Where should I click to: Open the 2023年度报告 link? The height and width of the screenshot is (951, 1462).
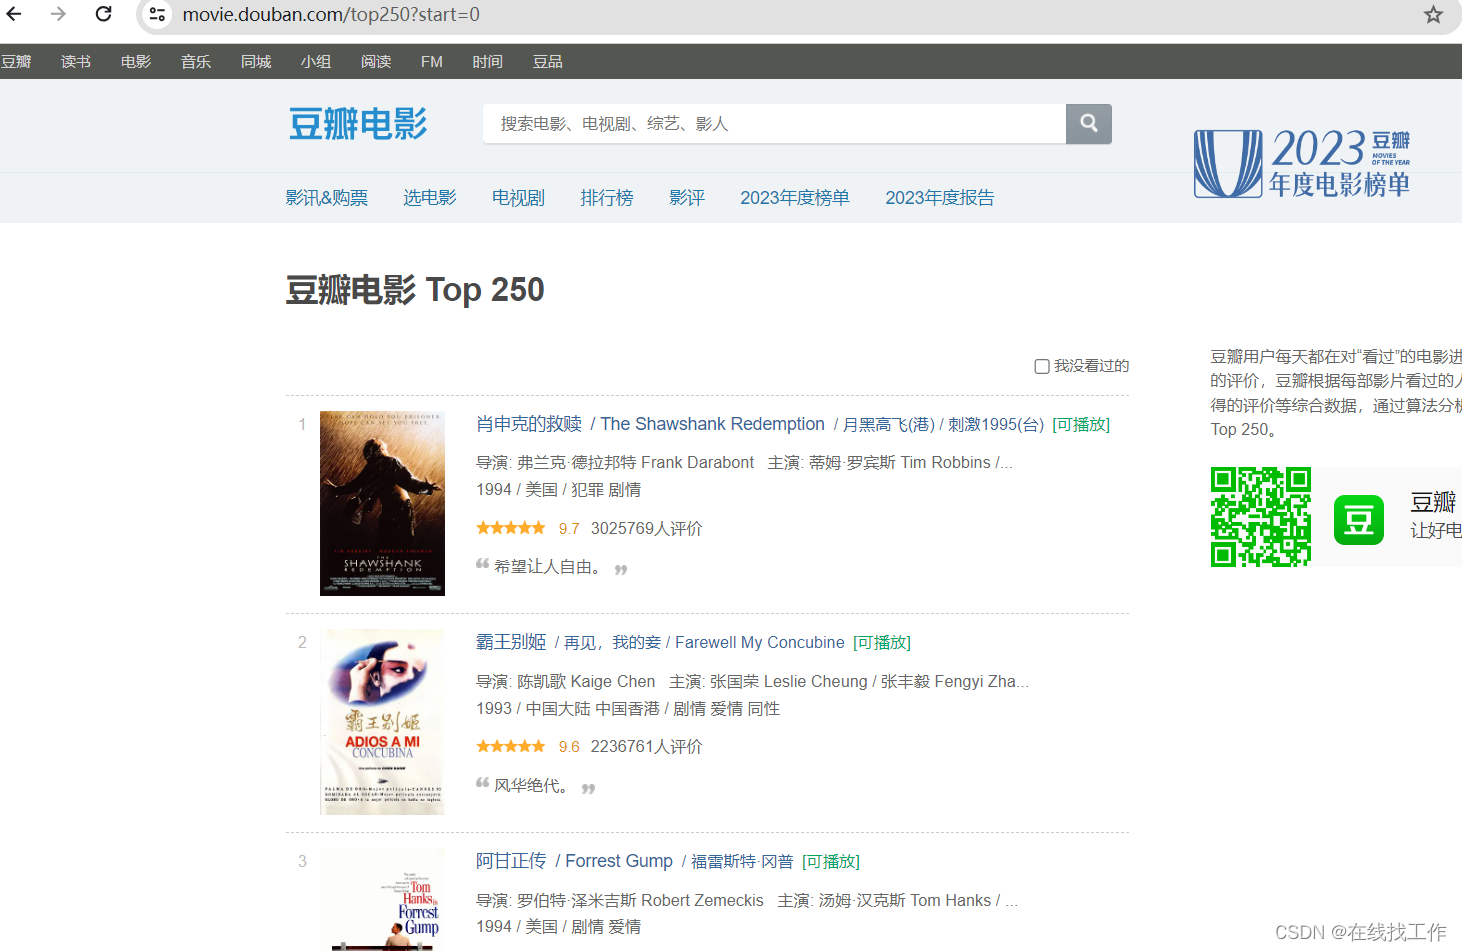[x=940, y=198]
